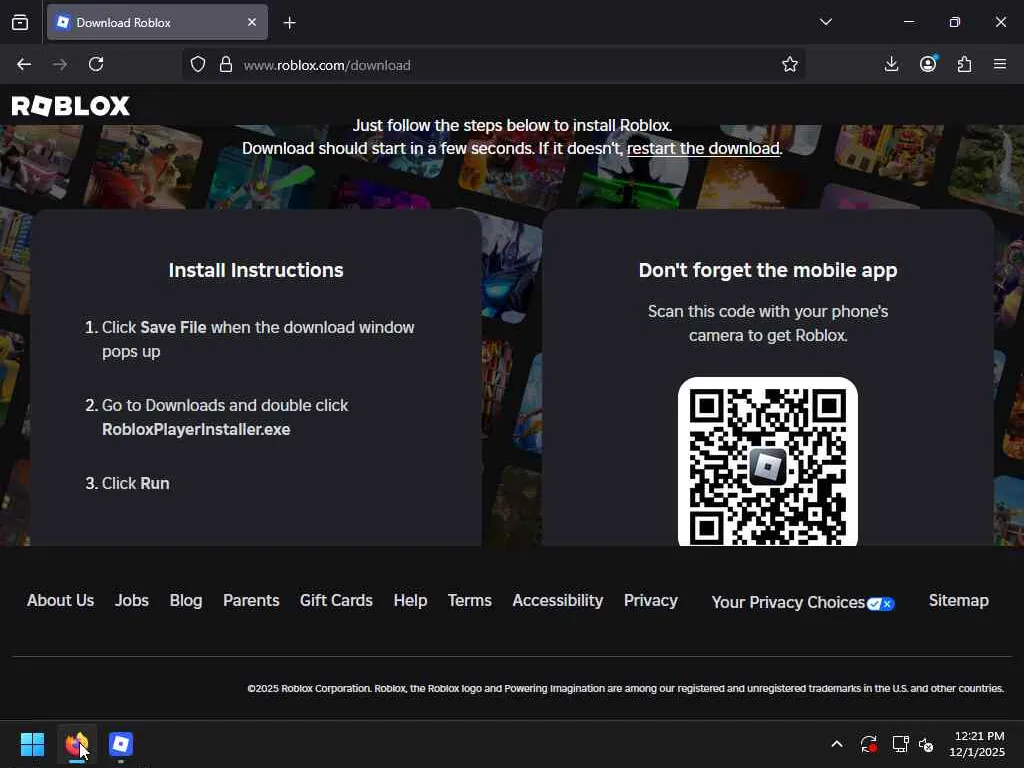Close the Download Roblox tab
Screen dimensions: 1024x768
click(252, 22)
